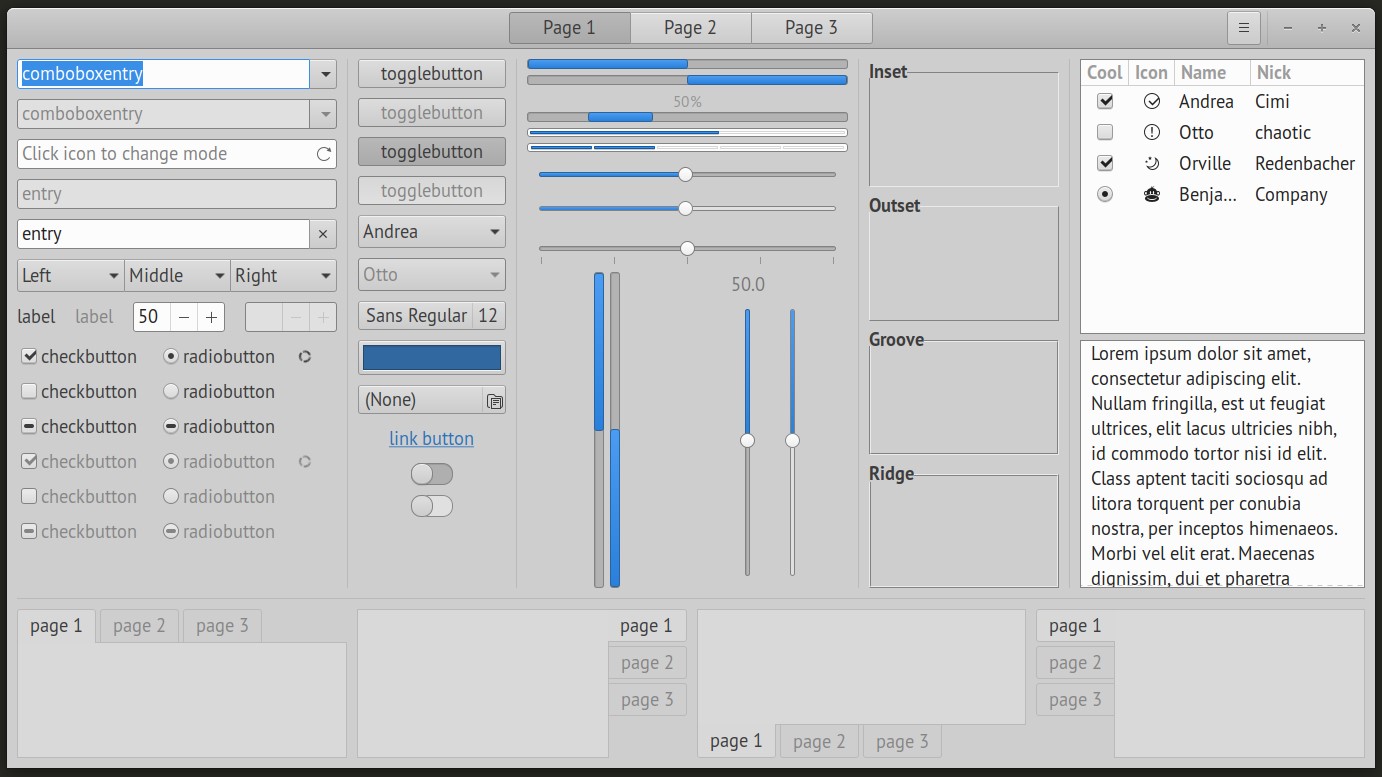
Task: Click the blue color swatch button
Action: coord(431,358)
